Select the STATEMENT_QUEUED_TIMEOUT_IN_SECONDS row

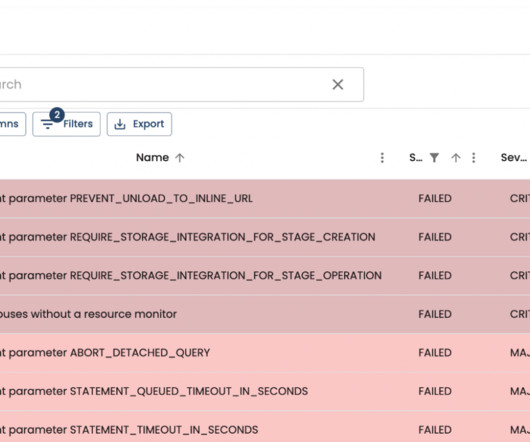265,391
